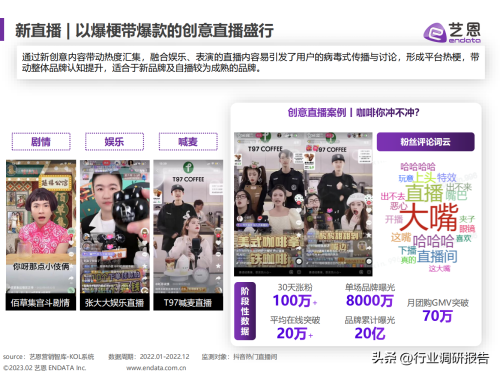Click 哈哈哈哈 at top of word cloud
Viewport: 500px width, 375px height.
tap(418, 167)
